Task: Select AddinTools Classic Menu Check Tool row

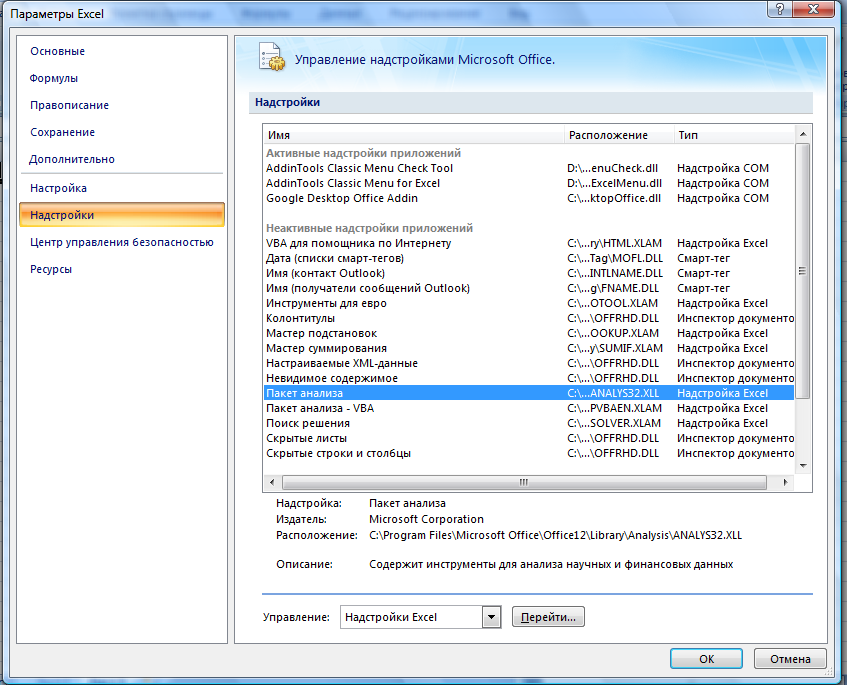Action: pos(529,168)
